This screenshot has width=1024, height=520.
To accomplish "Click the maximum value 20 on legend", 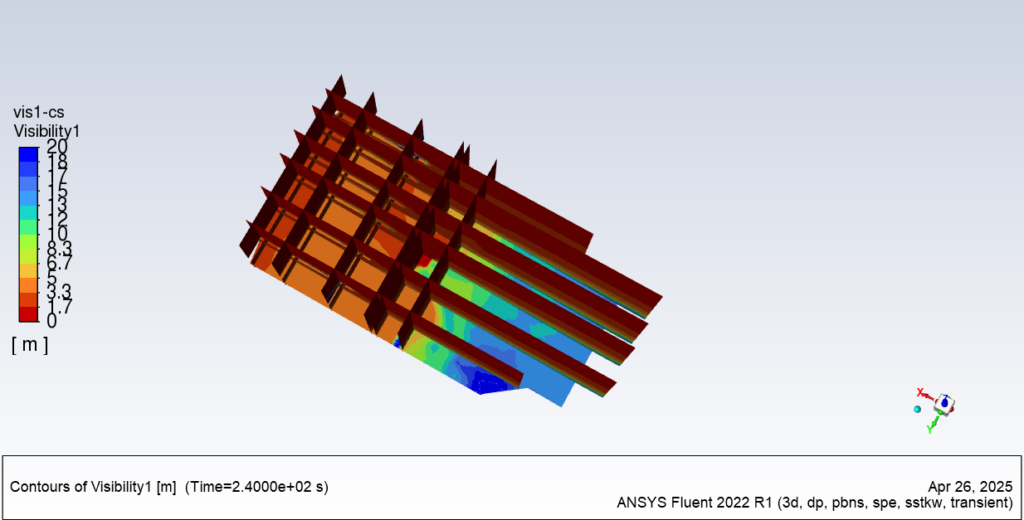I will pos(57,147).
